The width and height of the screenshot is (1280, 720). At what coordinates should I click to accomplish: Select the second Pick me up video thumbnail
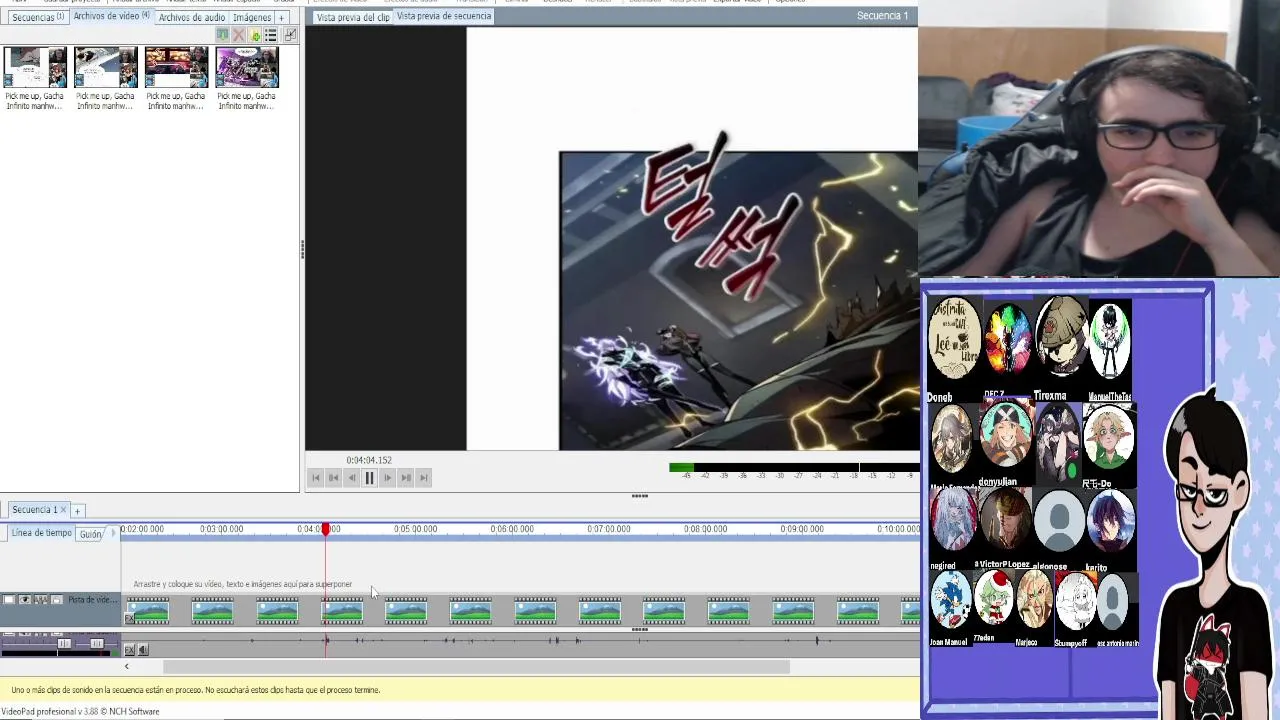tap(105, 68)
